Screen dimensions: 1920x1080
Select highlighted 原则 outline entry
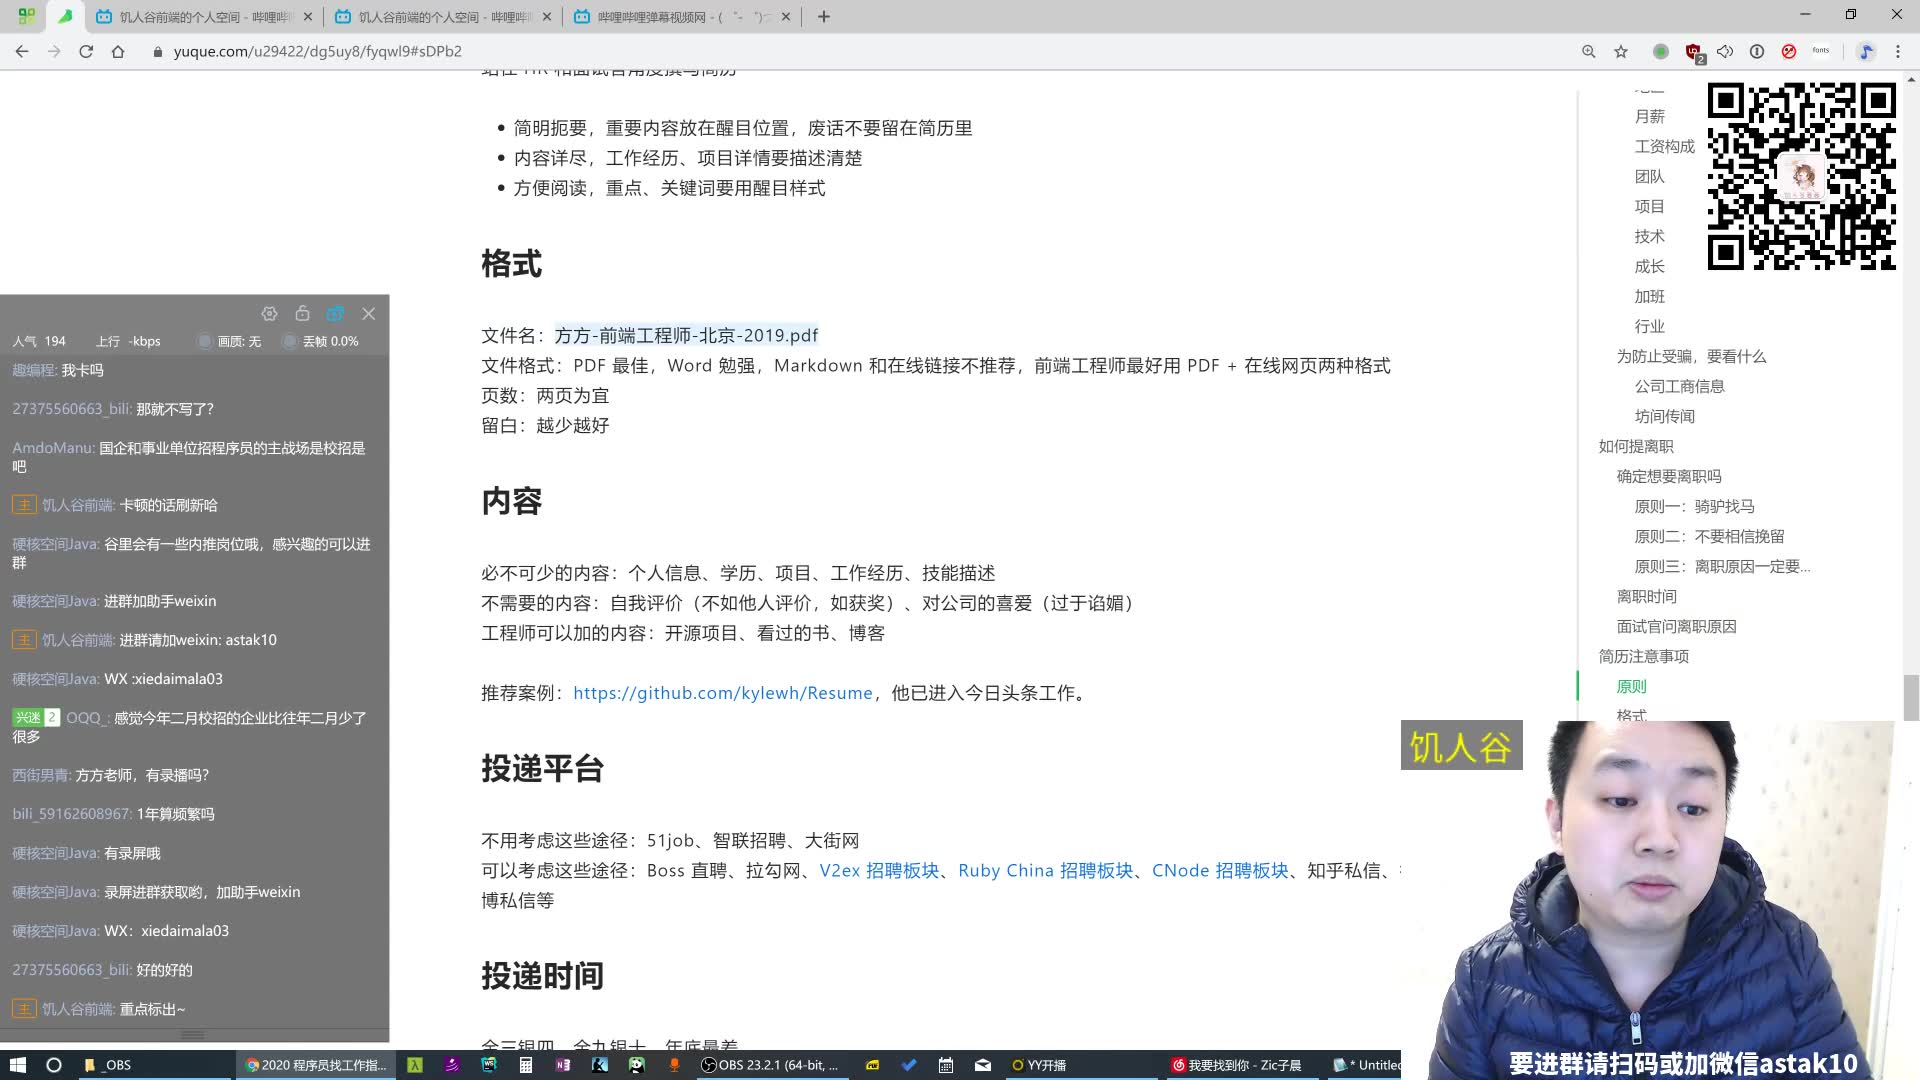[x=1631, y=687]
